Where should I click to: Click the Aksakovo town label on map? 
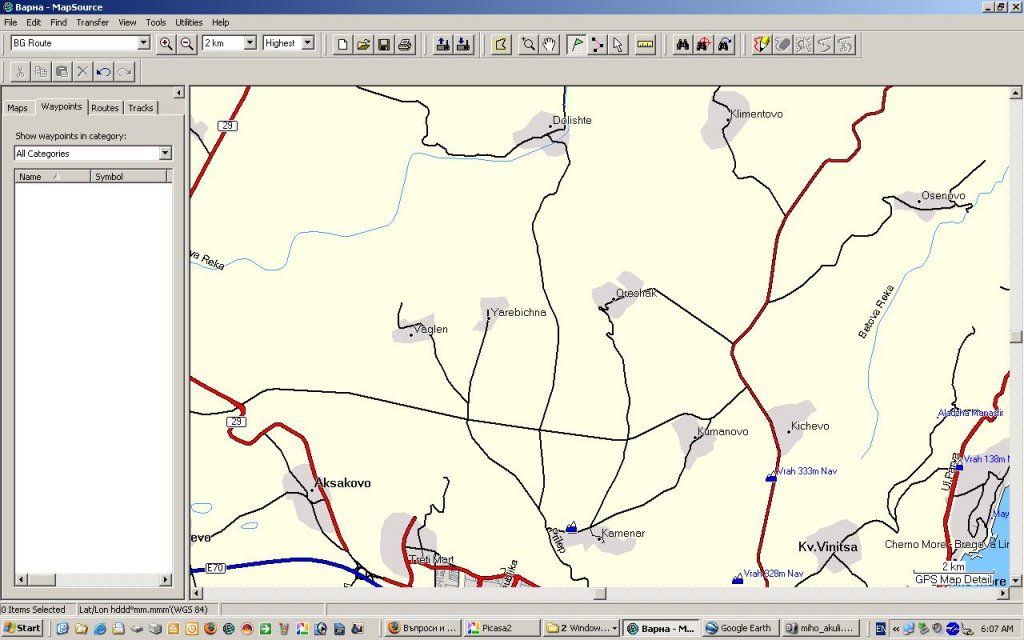[342, 483]
